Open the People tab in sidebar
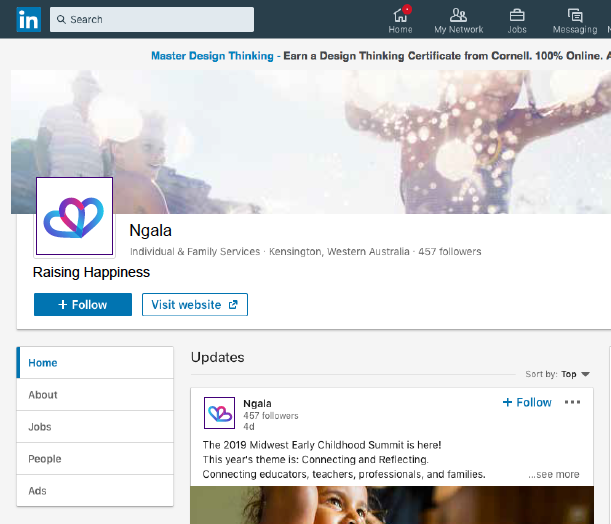 point(95,459)
